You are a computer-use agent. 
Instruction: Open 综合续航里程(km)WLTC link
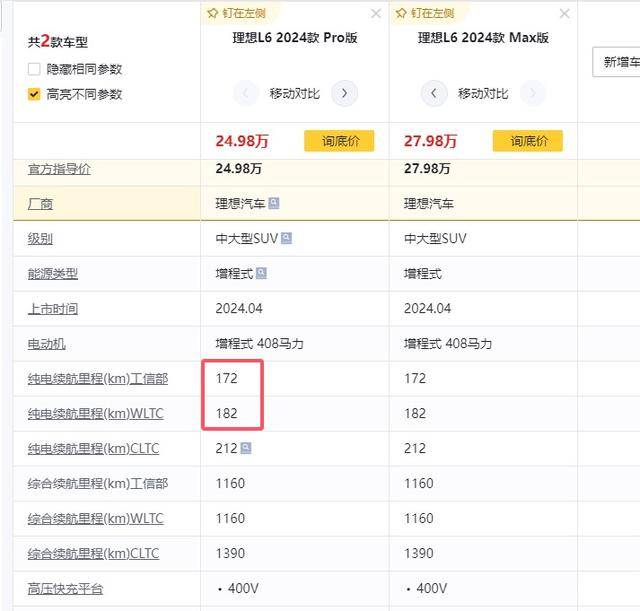[96, 519]
